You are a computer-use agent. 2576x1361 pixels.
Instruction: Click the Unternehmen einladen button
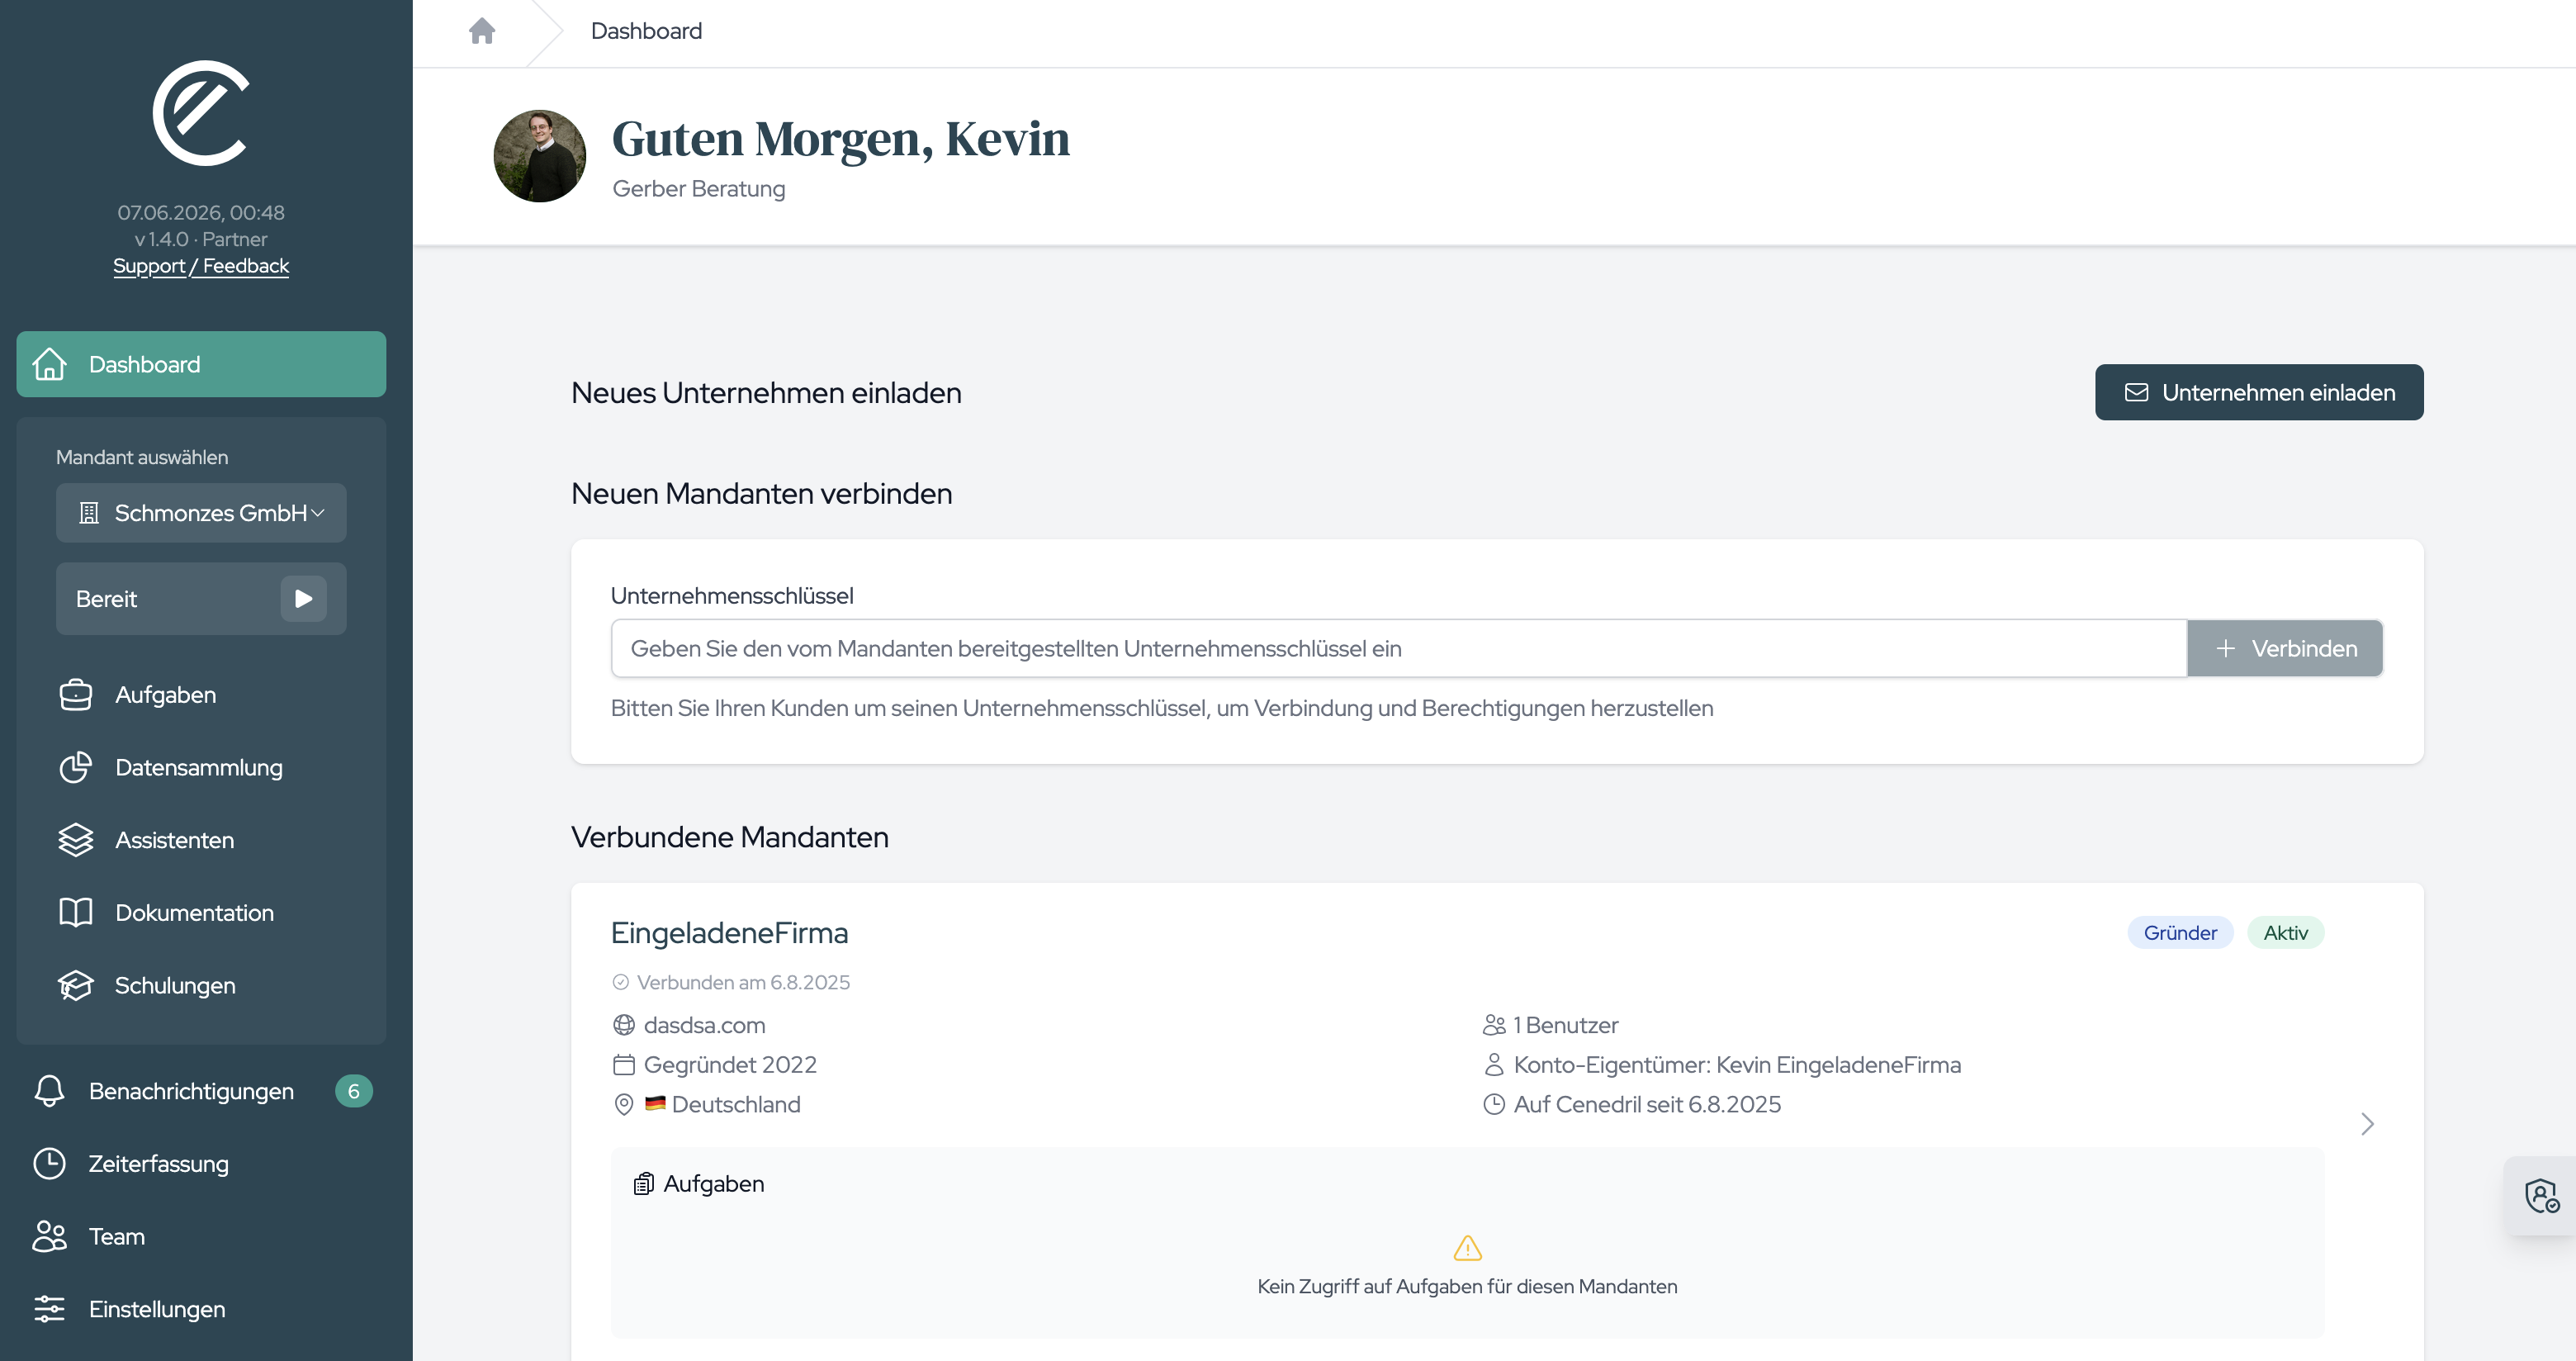[2259, 392]
